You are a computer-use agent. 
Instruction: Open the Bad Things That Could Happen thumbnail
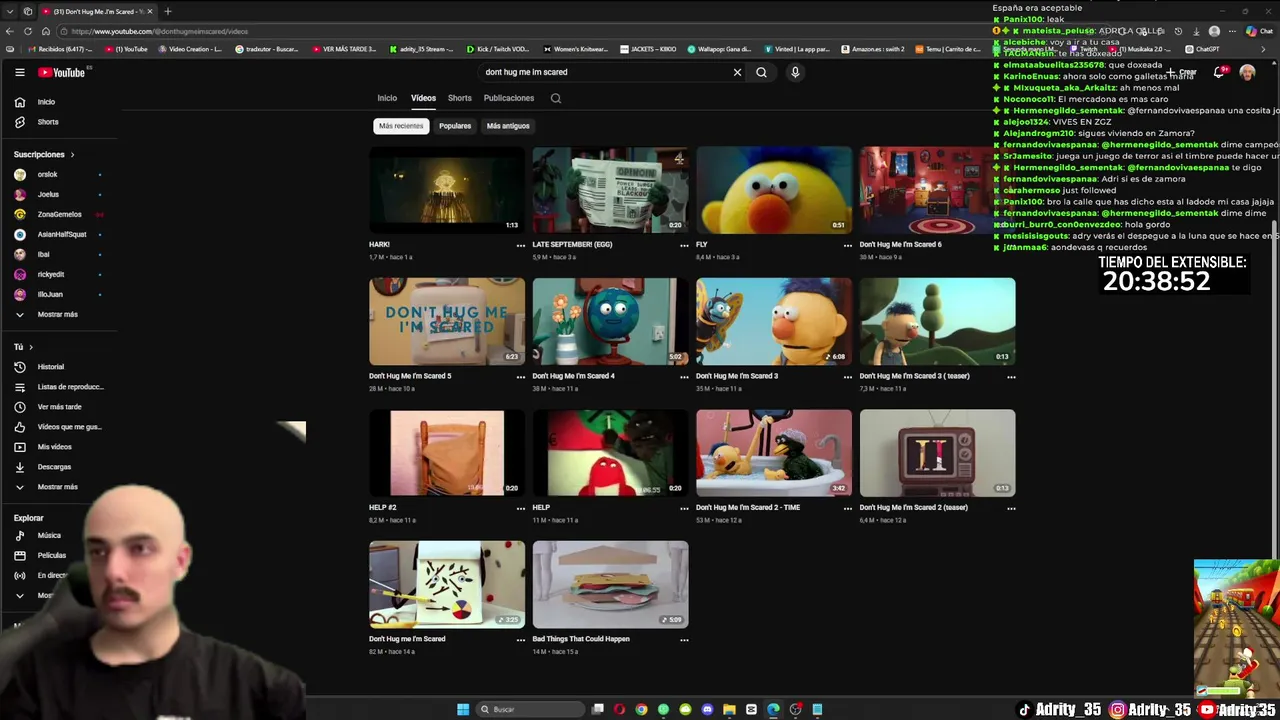coord(610,585)
